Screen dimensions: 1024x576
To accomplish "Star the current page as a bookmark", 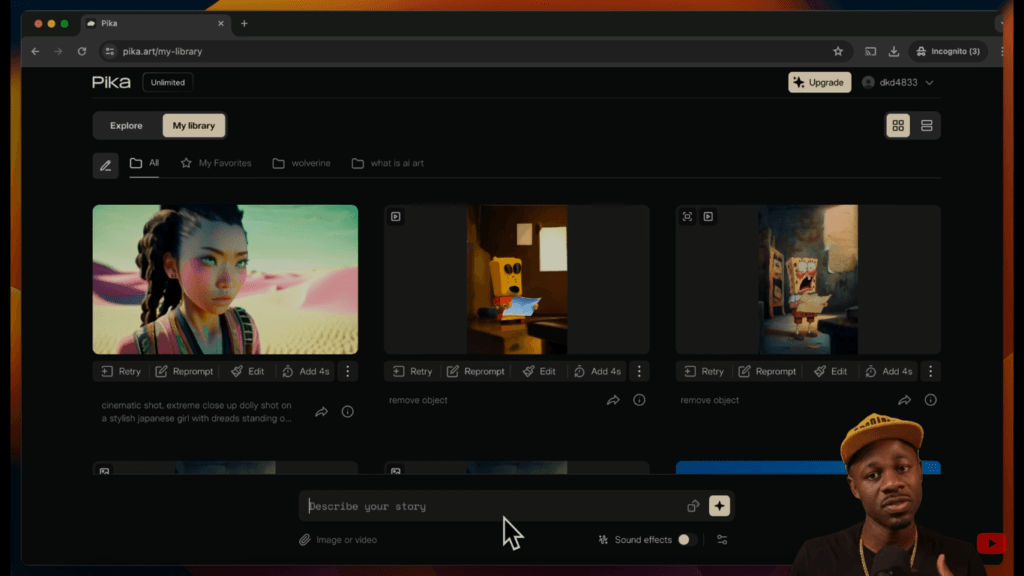I will pos(838,50).
